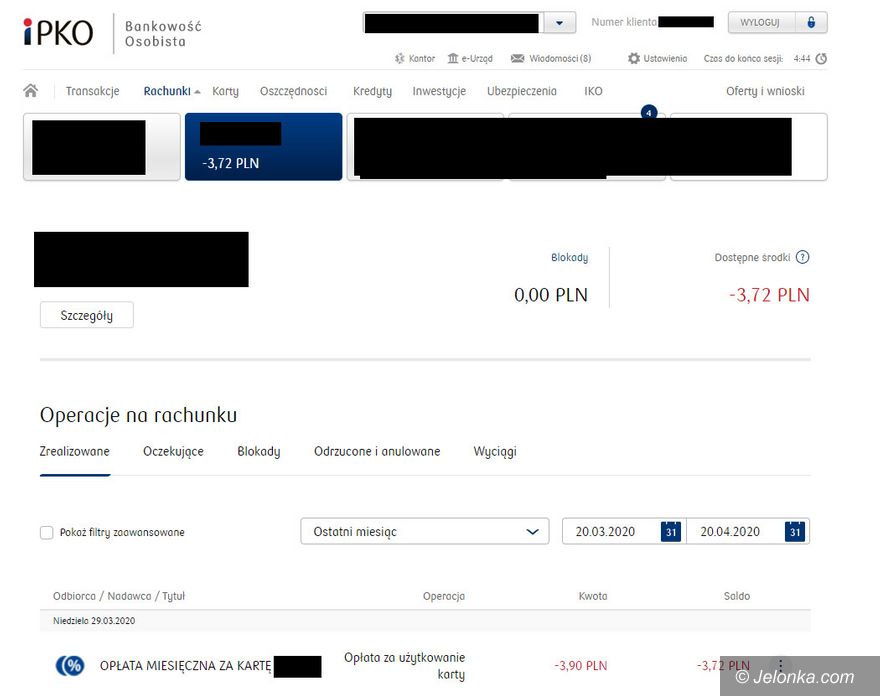Click Opłata za użytkowanie karty text
The height and width of the screenshot is (696, 880).
(x=405, y=666)
